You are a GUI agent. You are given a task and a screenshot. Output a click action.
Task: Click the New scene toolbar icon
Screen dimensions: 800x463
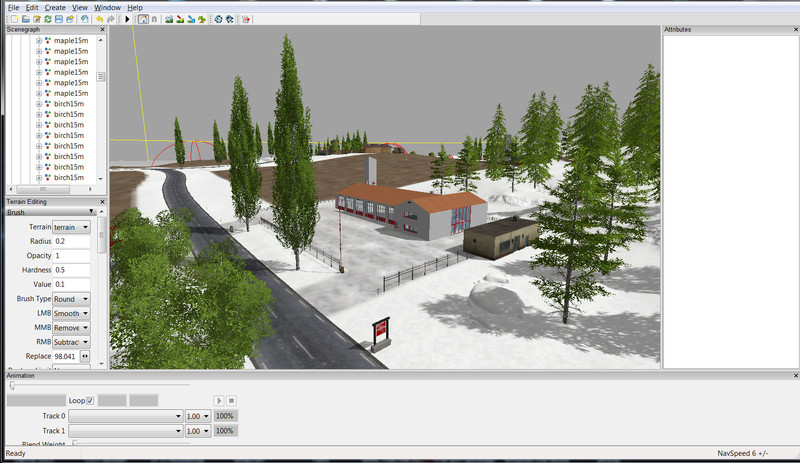click(13, 19)
